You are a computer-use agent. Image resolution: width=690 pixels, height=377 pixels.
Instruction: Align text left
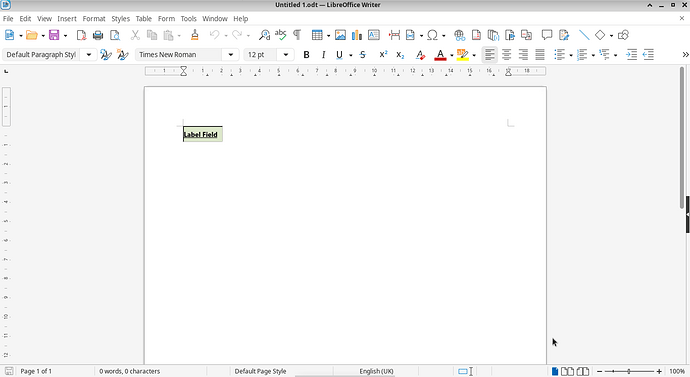pos(490,55)
